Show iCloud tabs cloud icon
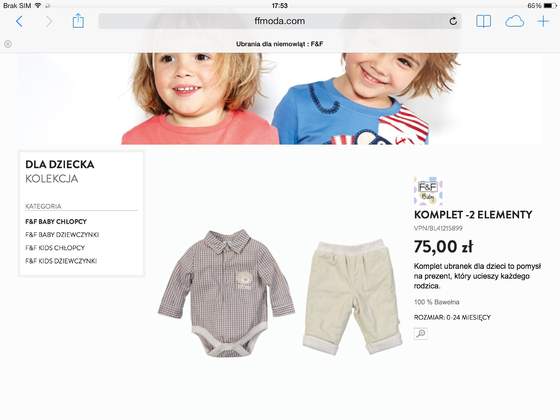This screenshot has height=420, width=560. coord(514,21)
